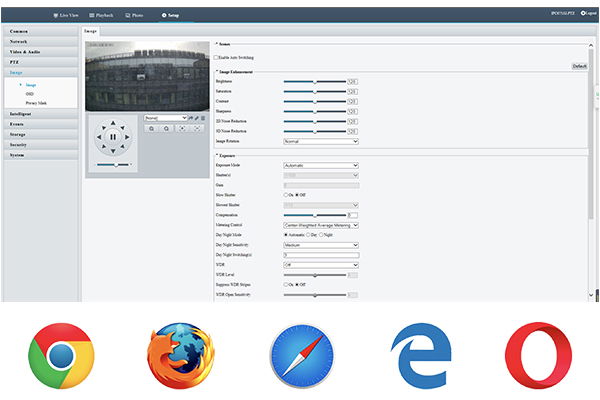Image resolution: width=600 pixels, height=400 pixels.
Task: Select Privacy Mask in the Image submenu
Action: 36,103
